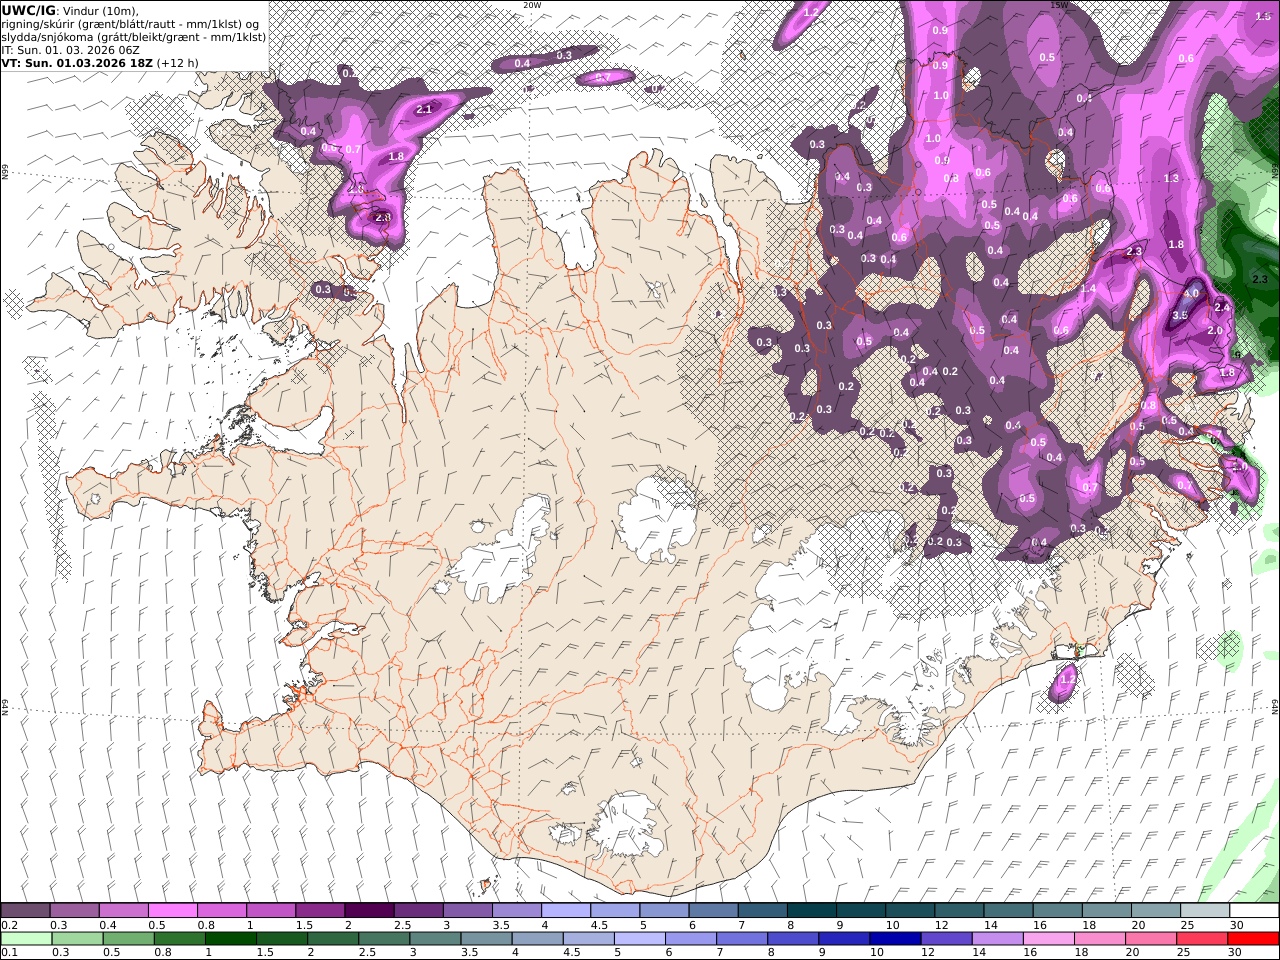Screen dimensions: 1280x960
Task: Click the '1.5' value at the top-right corner
Action: [x=1263, y=16]
